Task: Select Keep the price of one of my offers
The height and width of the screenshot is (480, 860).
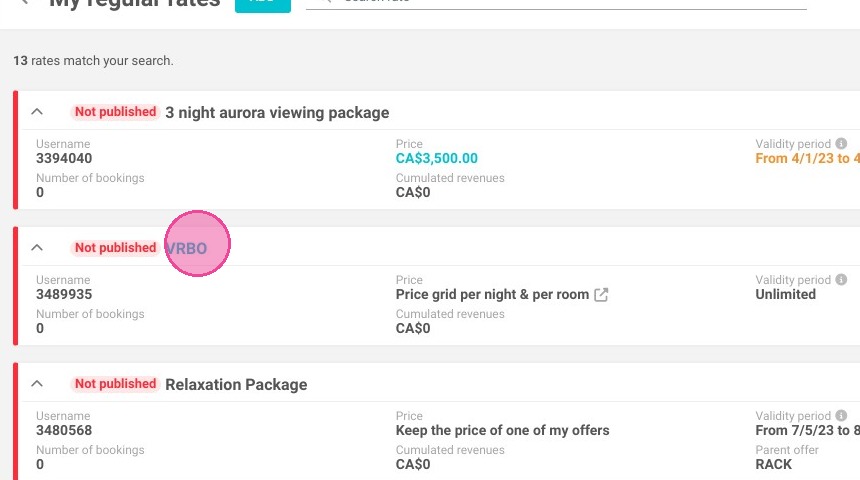Action: (x=502, y=431)
